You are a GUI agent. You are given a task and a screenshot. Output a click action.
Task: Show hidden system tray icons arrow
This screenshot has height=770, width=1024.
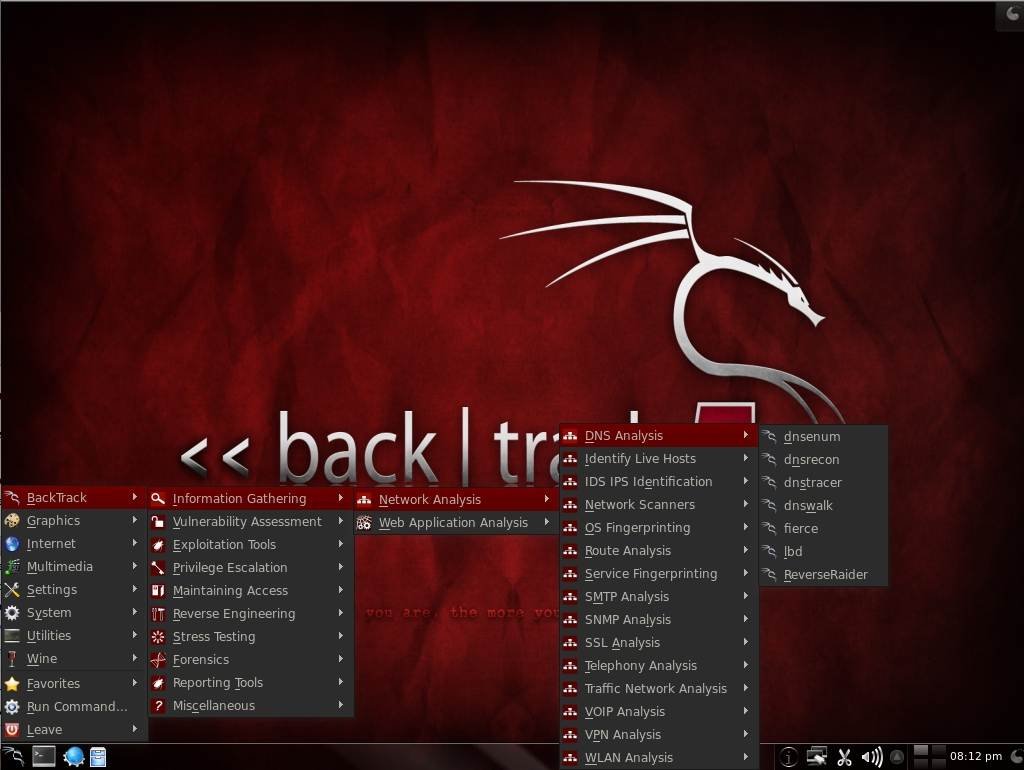pos(897,757)
